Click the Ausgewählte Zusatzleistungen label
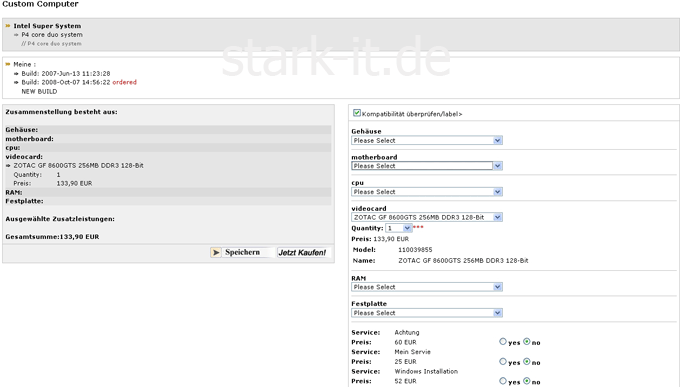680x387 pixels. pyautogui.click(x=60, y=219)
